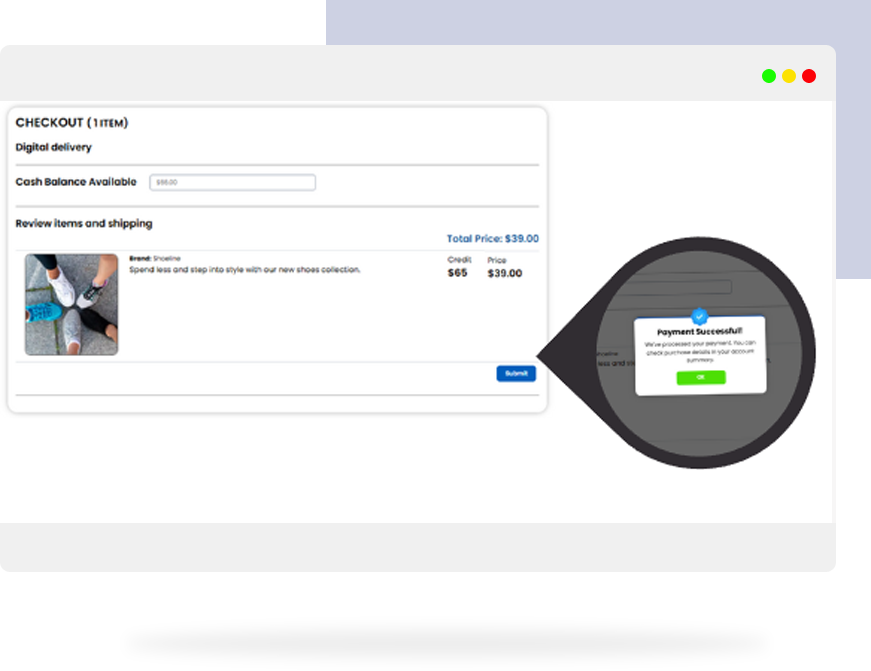Click the blue Submit button

pos(516,373)
